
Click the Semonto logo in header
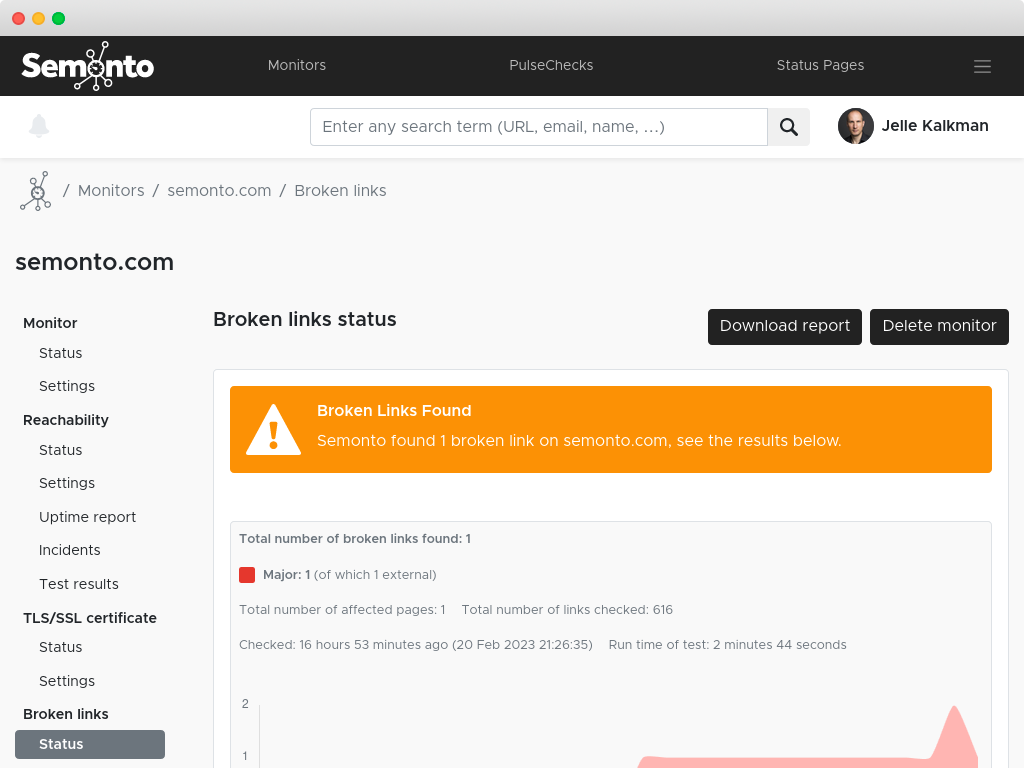(x=88, y=66)
